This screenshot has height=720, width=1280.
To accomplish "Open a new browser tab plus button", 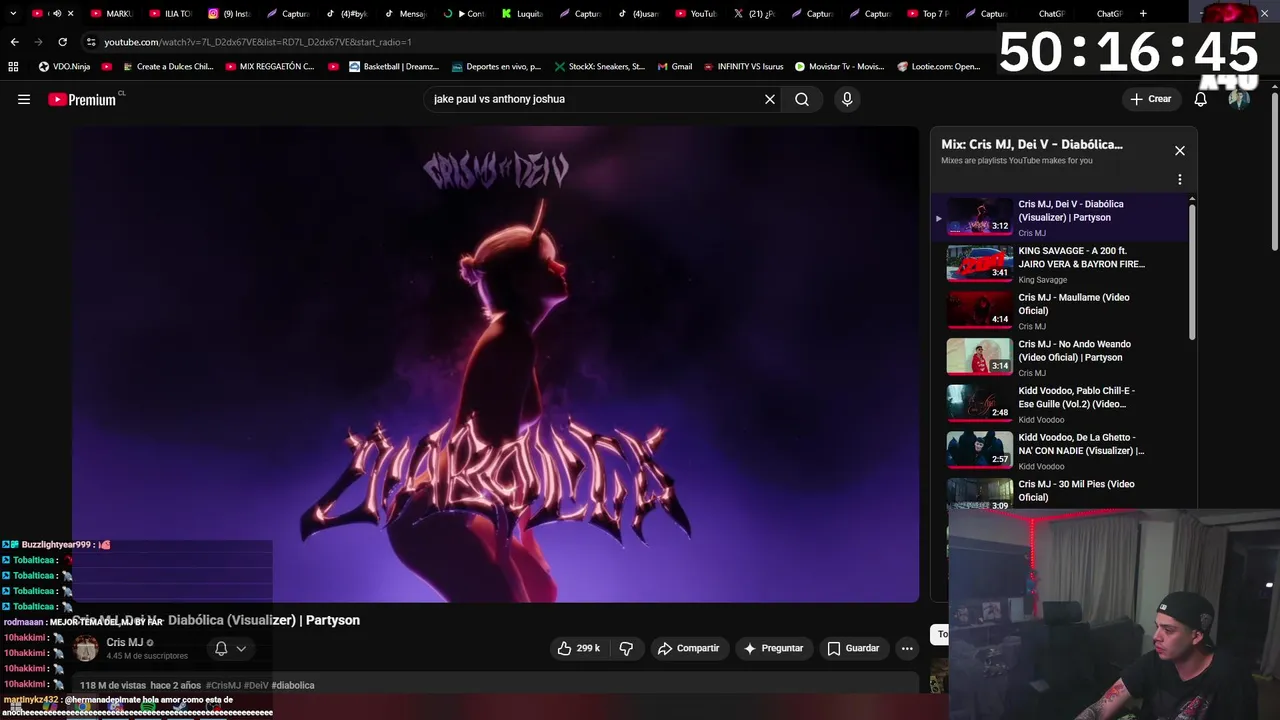I will click(1143, 14).
